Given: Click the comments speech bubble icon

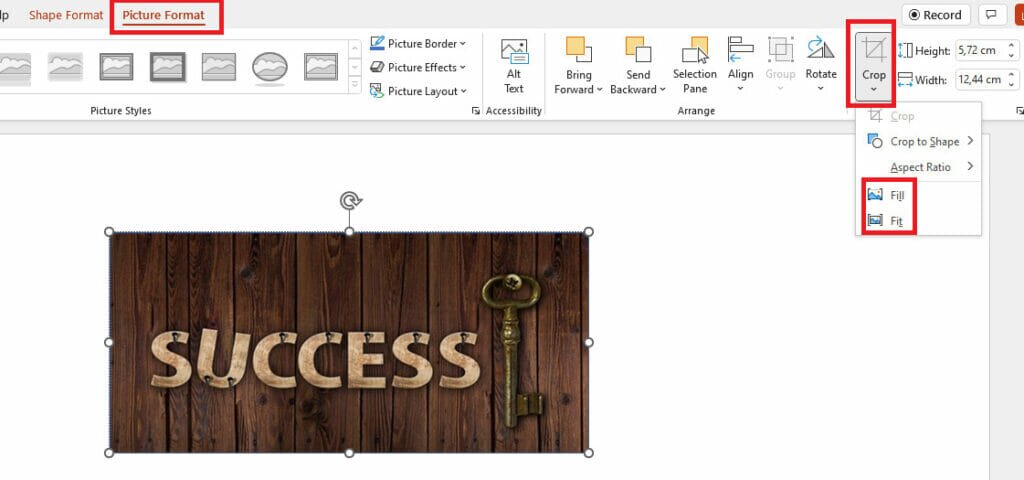Looking at the screenshot, I should tap(991, 15).
